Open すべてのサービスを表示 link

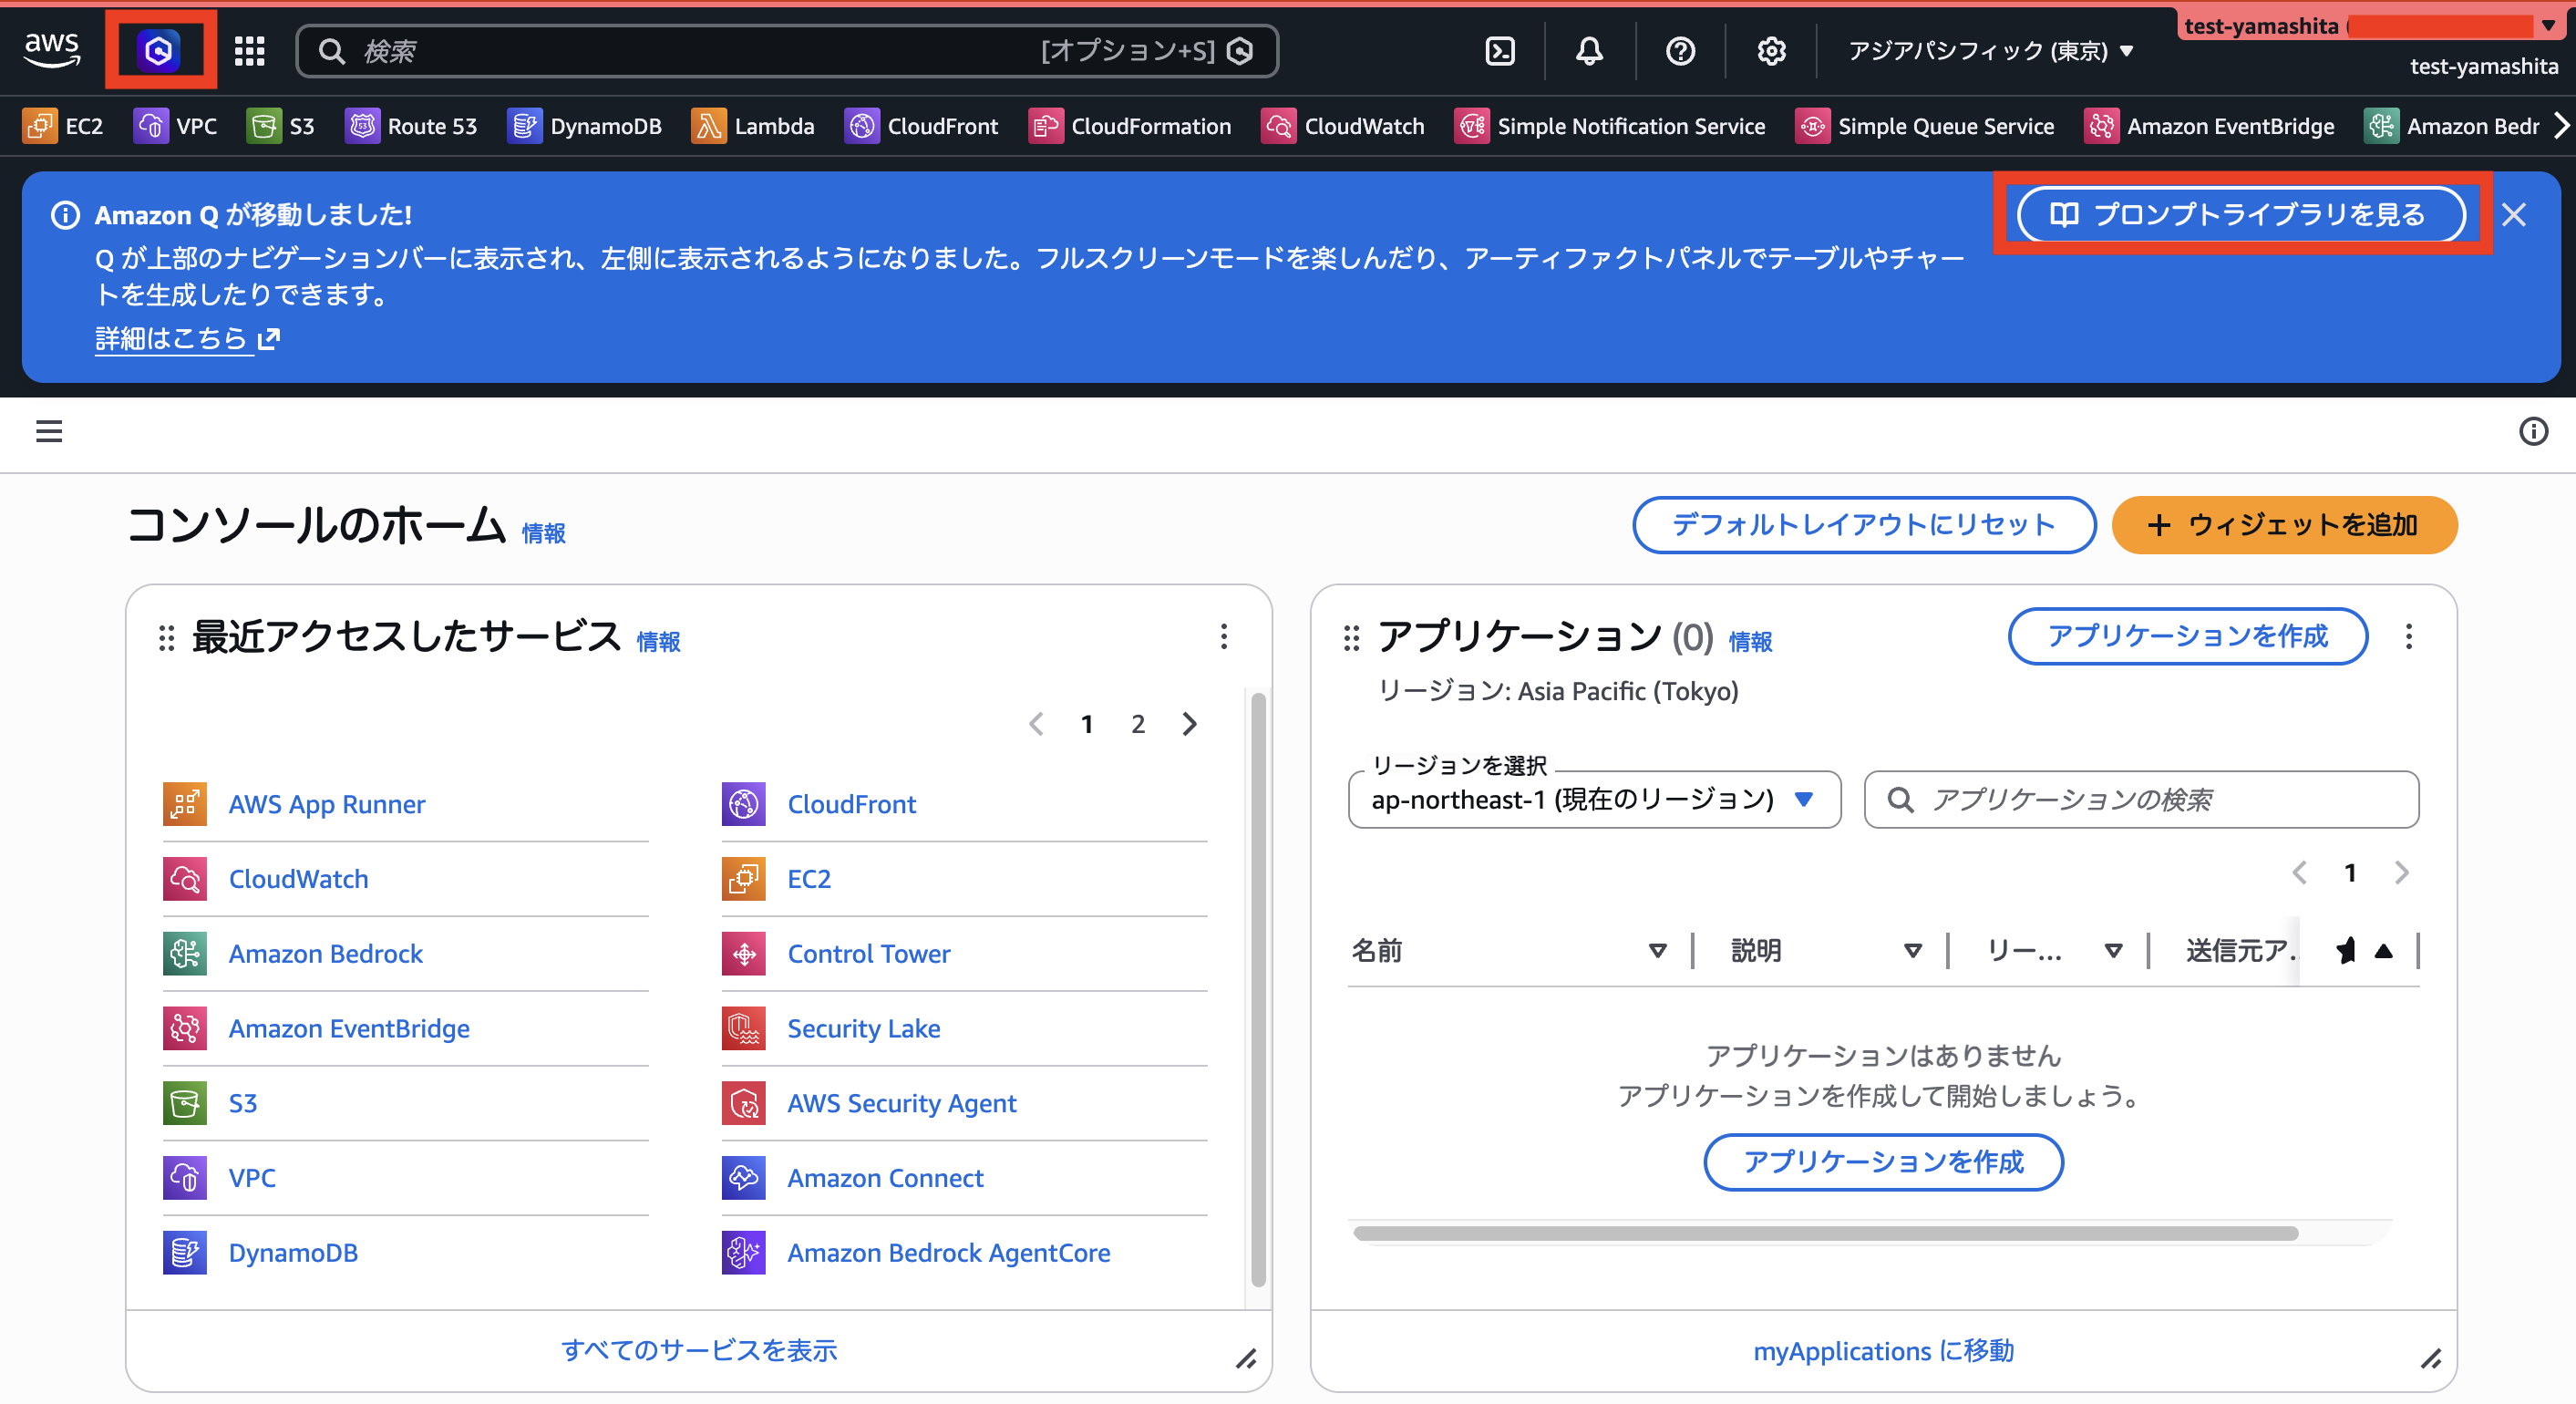point(699,1350)
